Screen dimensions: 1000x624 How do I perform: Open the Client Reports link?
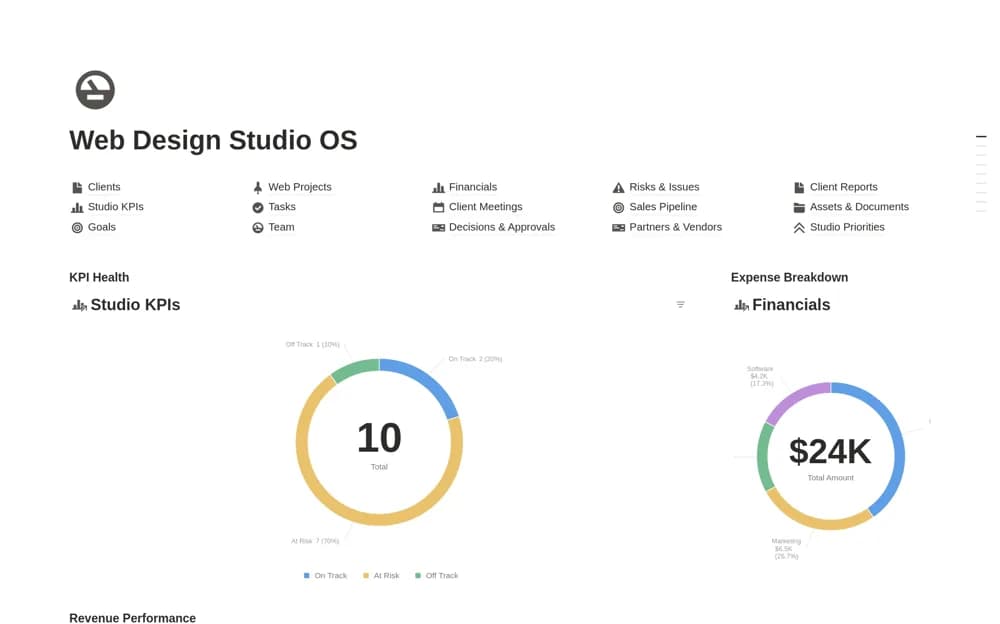pos(844,187)
